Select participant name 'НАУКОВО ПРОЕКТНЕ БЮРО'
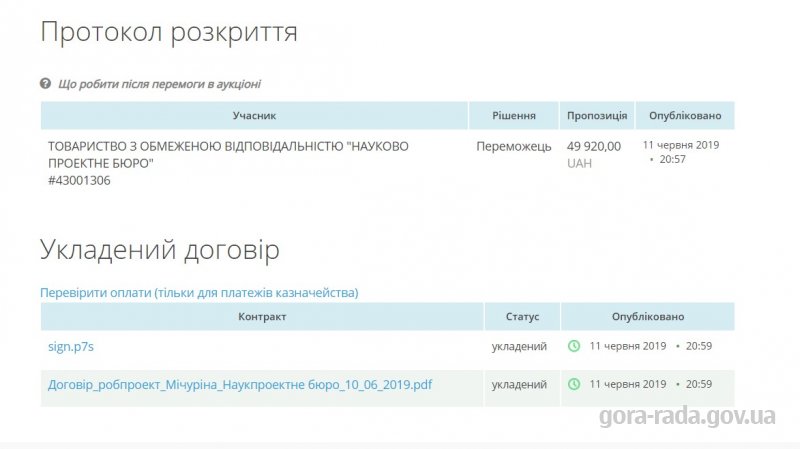Screen dimensions: 800x449 click(228, 155)
